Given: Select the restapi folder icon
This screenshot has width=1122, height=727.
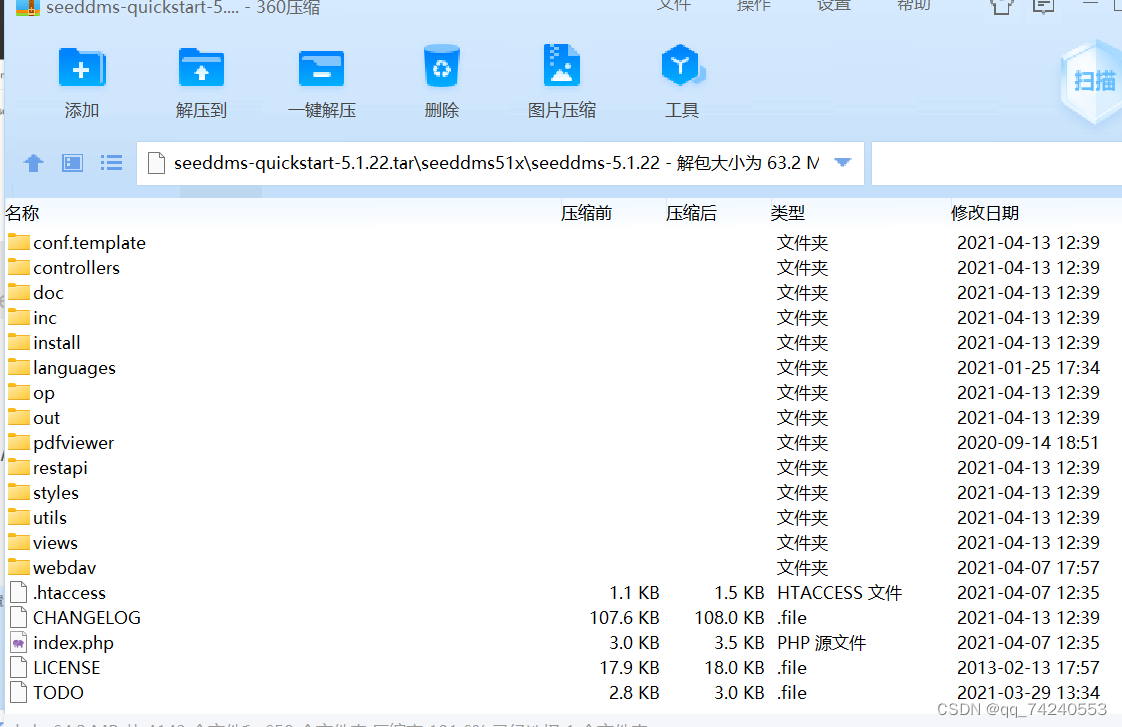Looking at the screenshot, I should 19,467.
